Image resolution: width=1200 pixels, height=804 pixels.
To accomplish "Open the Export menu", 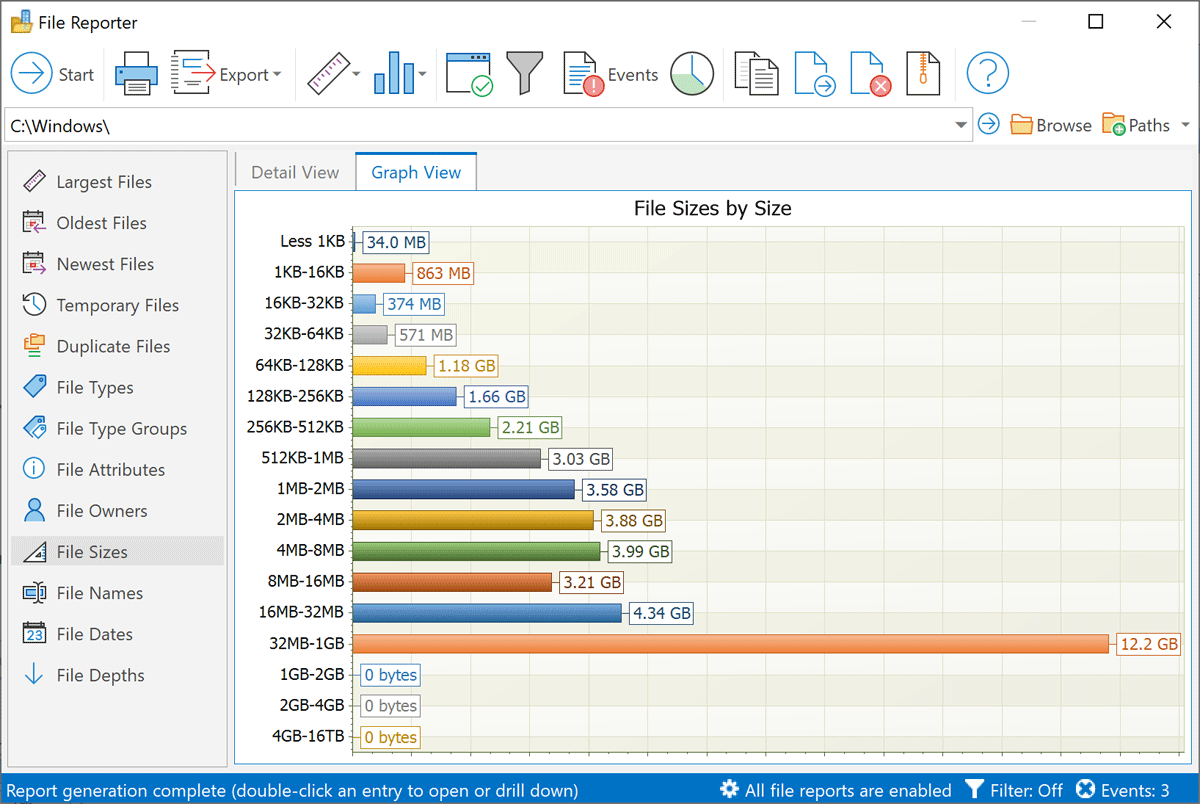I will [227, 74].
